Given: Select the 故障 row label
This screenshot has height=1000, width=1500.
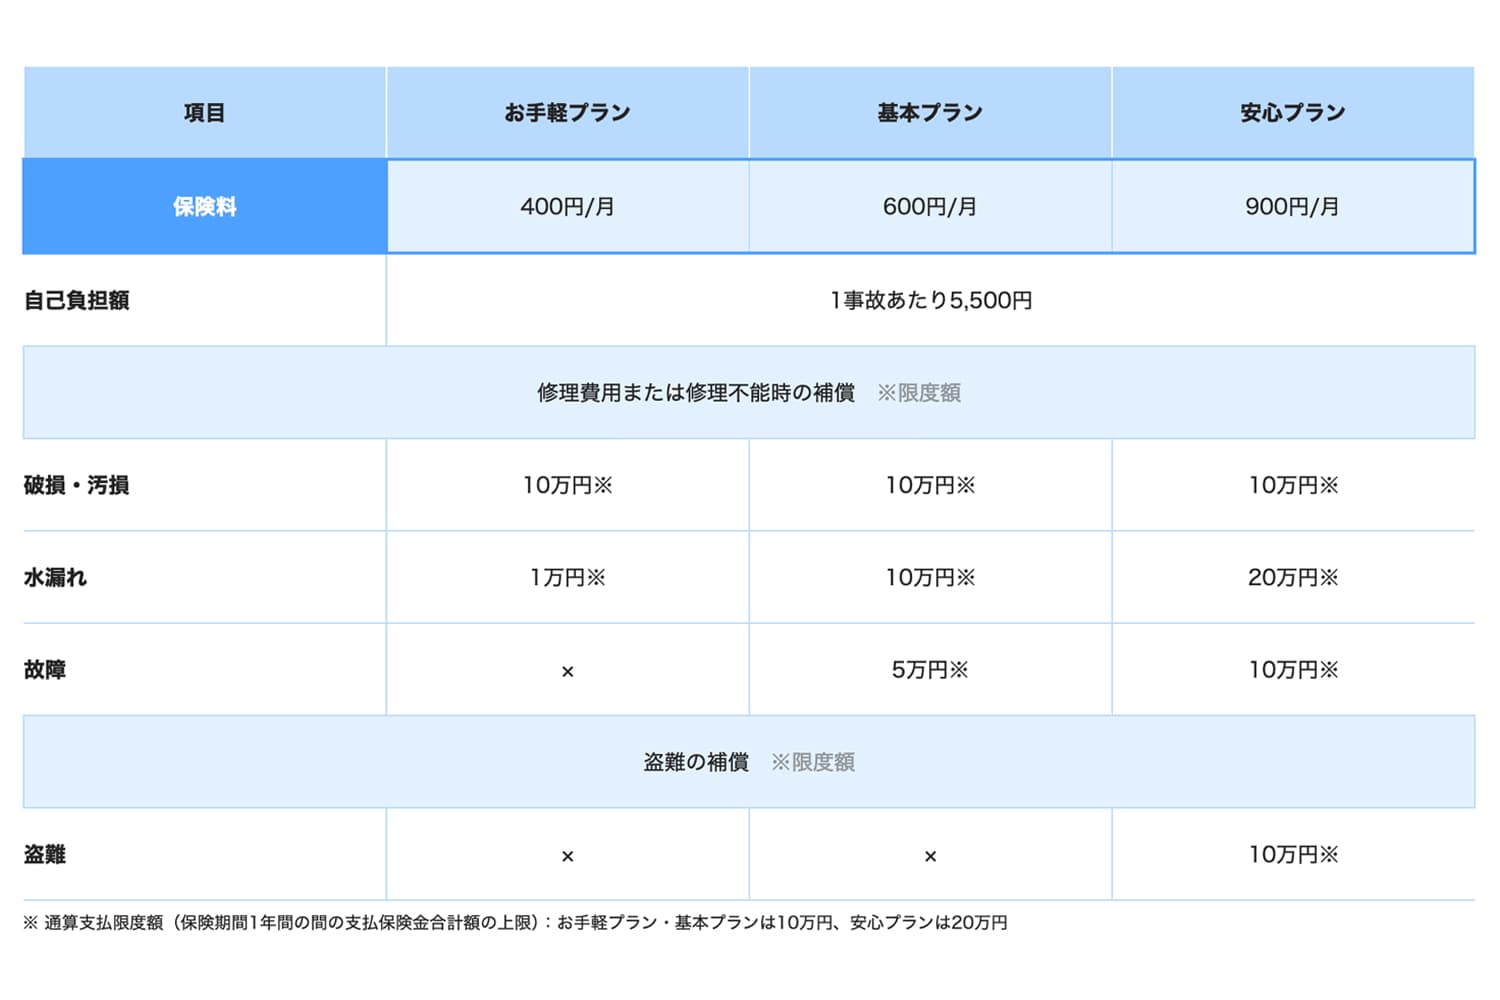Looking at the screenshot, I should coord(45,670).
